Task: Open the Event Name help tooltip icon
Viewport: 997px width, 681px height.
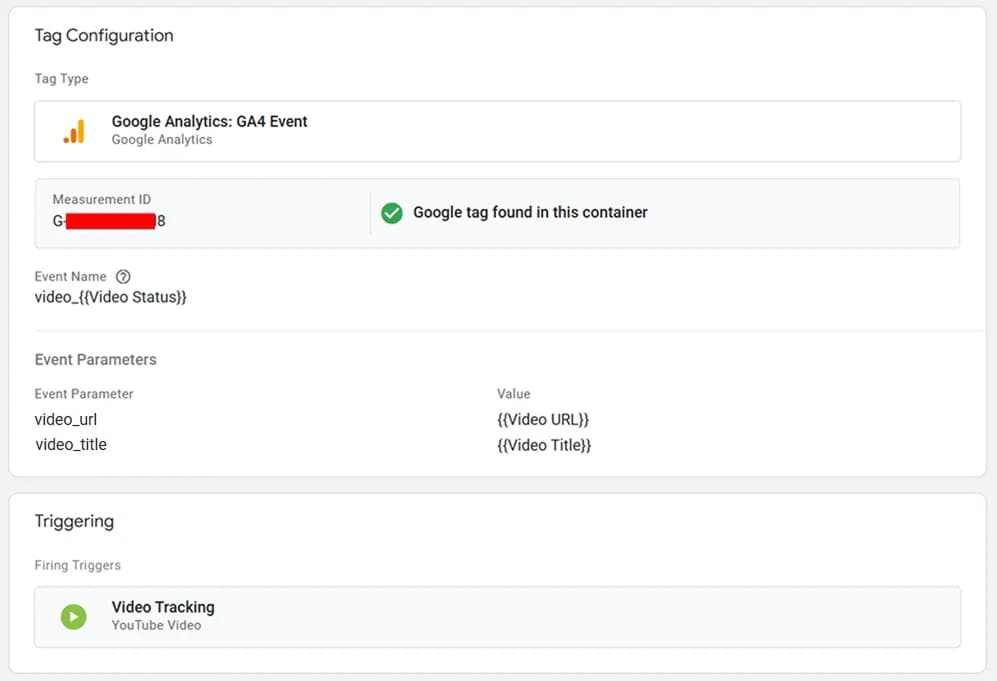Action: point(122,276)
